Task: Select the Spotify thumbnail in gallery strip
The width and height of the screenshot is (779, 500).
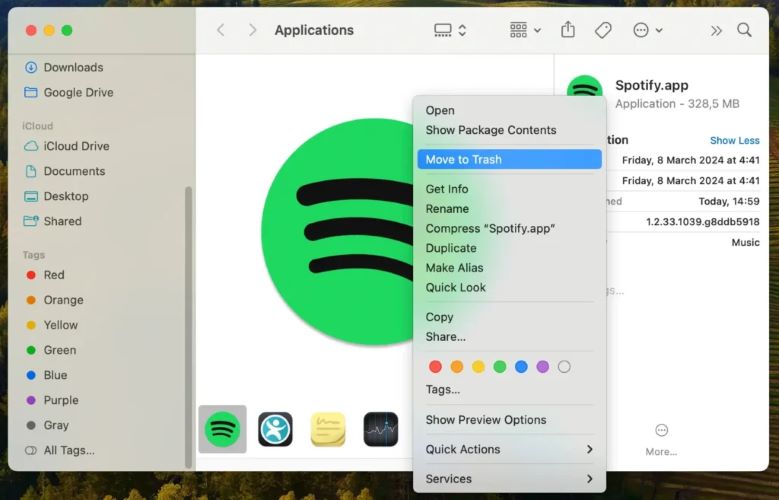Action: (223, 429)
